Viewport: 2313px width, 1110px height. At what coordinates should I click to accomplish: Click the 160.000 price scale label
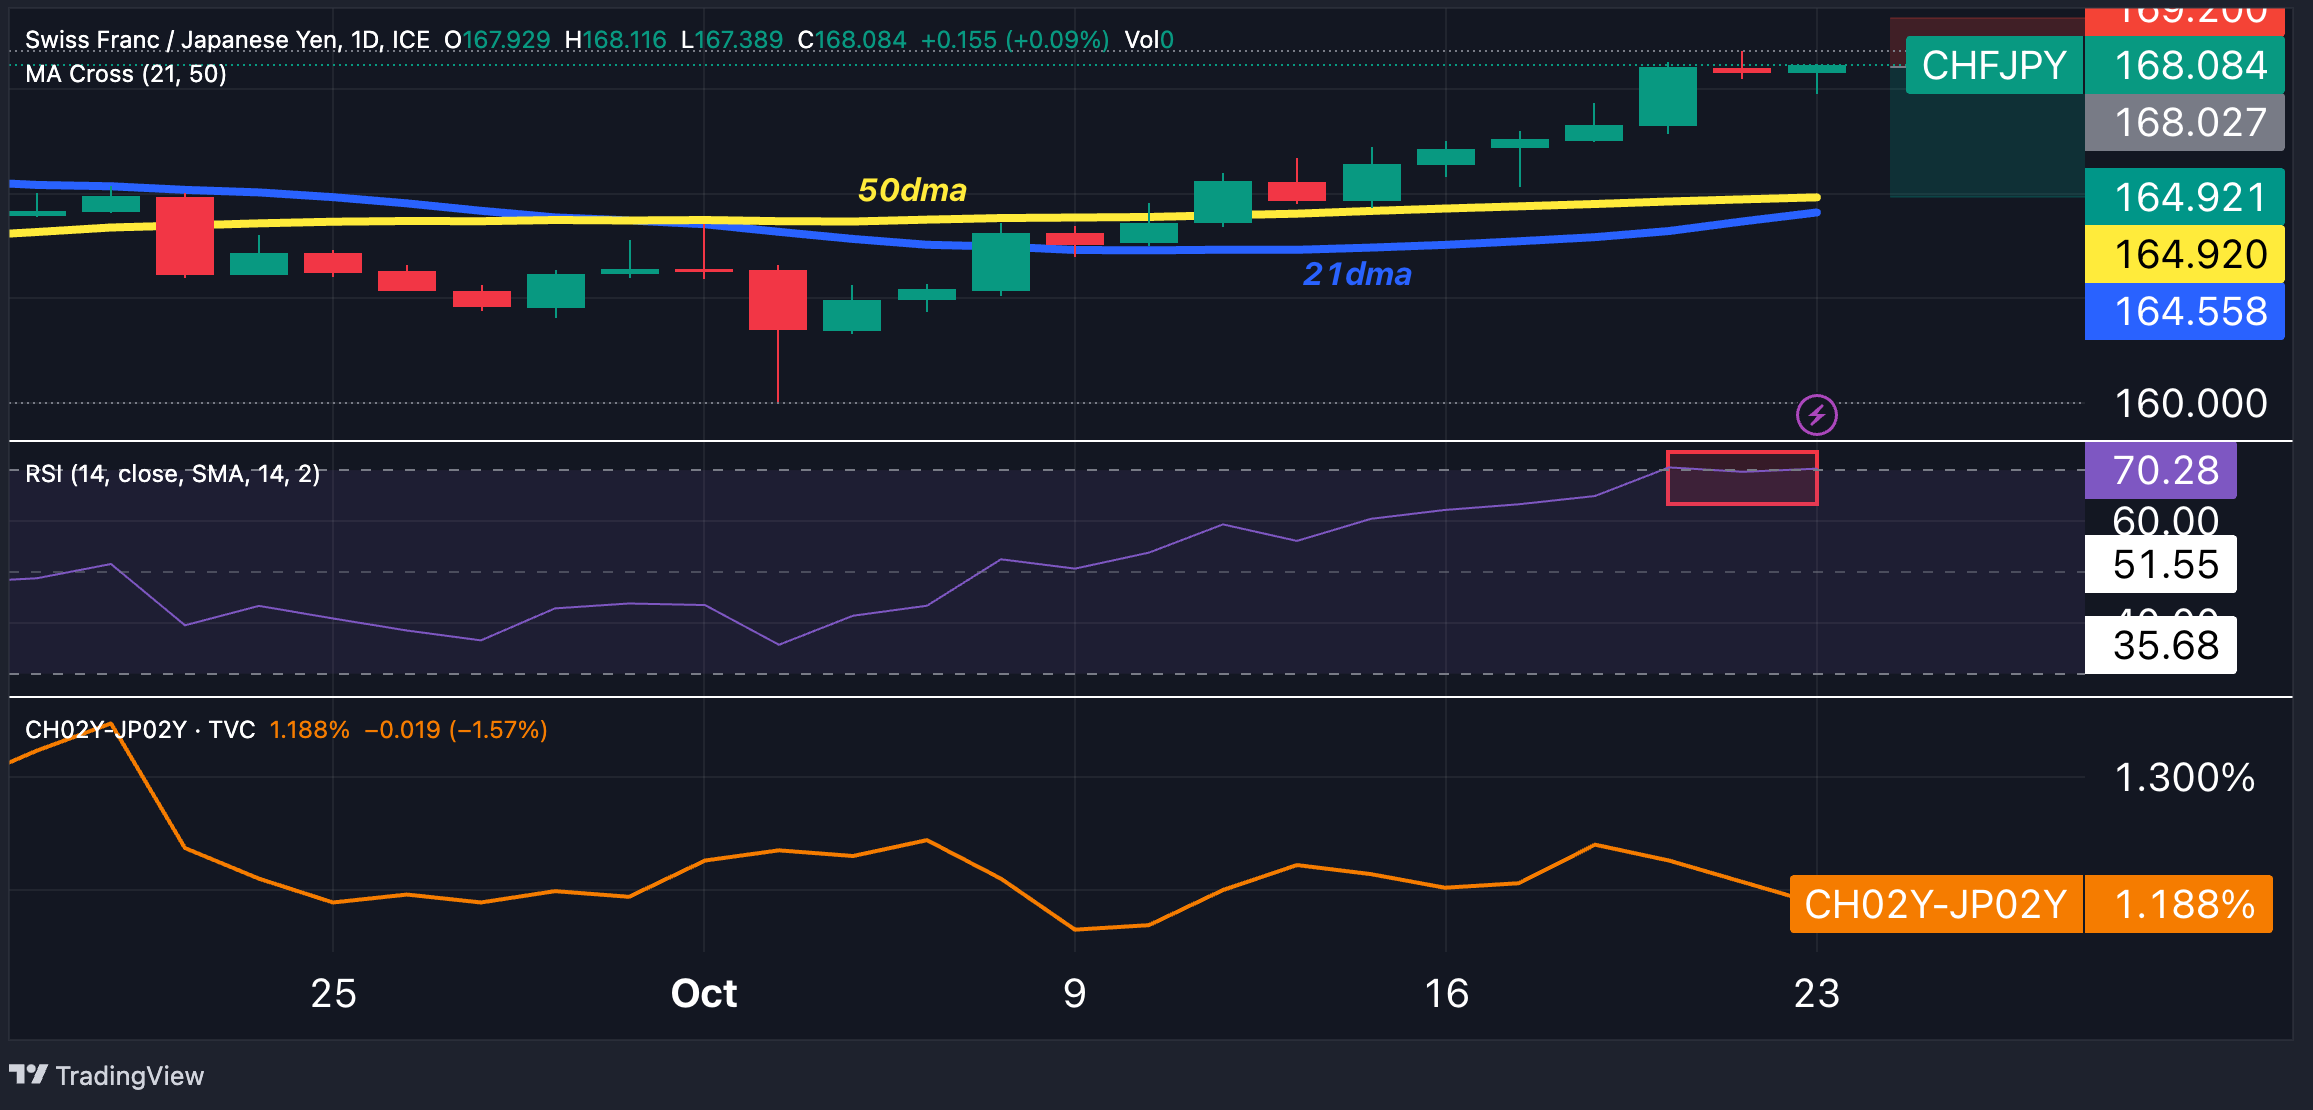(2189, 403)
